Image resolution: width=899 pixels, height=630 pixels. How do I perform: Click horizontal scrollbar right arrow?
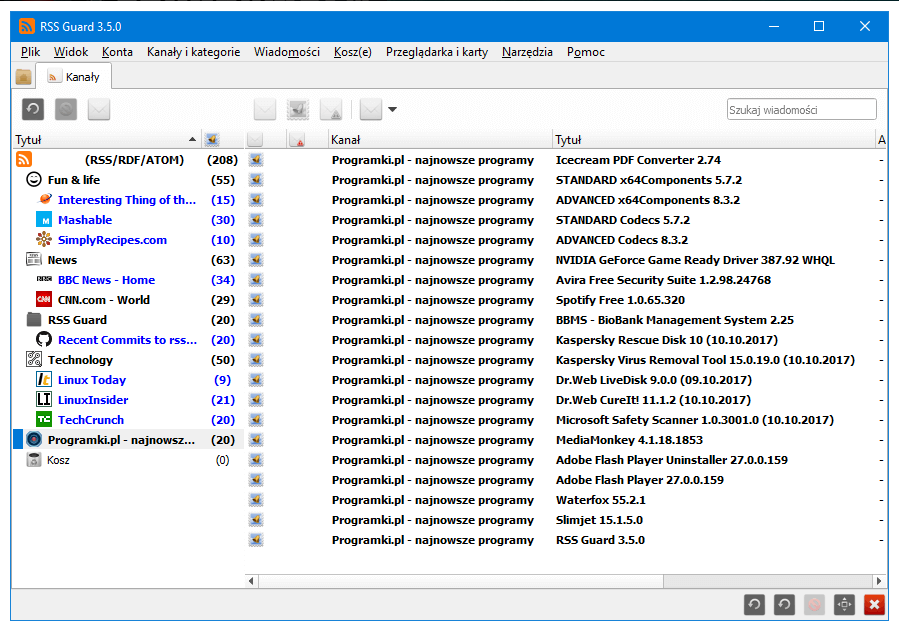[879, 581]
